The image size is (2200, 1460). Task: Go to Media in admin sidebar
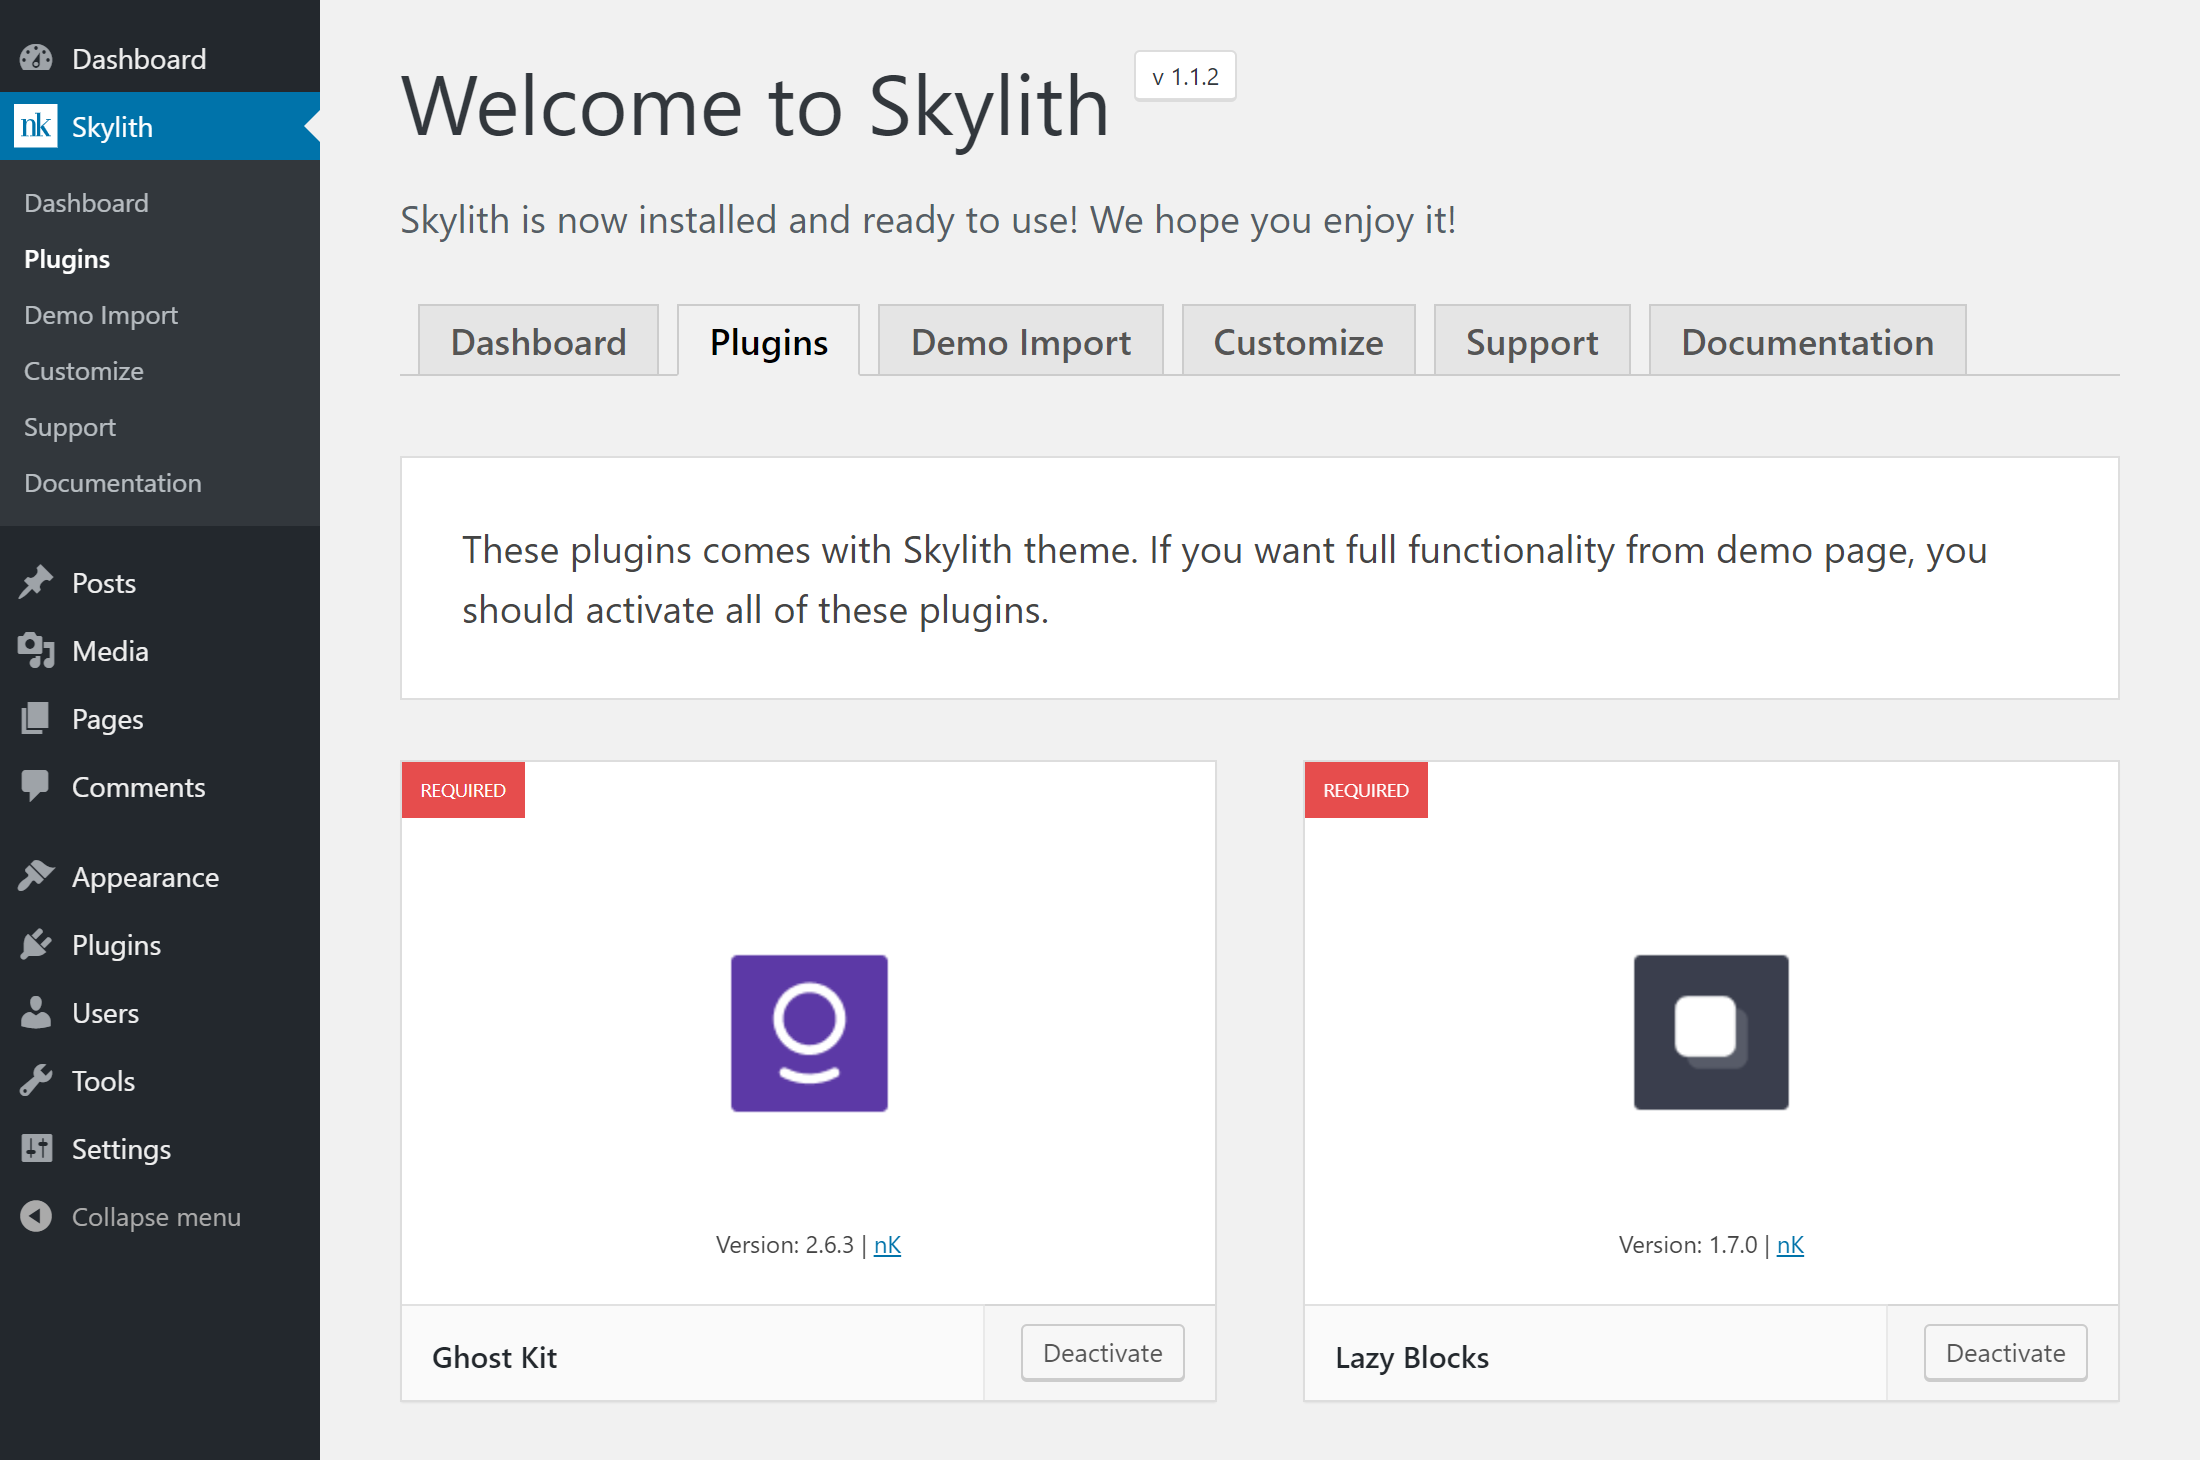pos(160,651)
